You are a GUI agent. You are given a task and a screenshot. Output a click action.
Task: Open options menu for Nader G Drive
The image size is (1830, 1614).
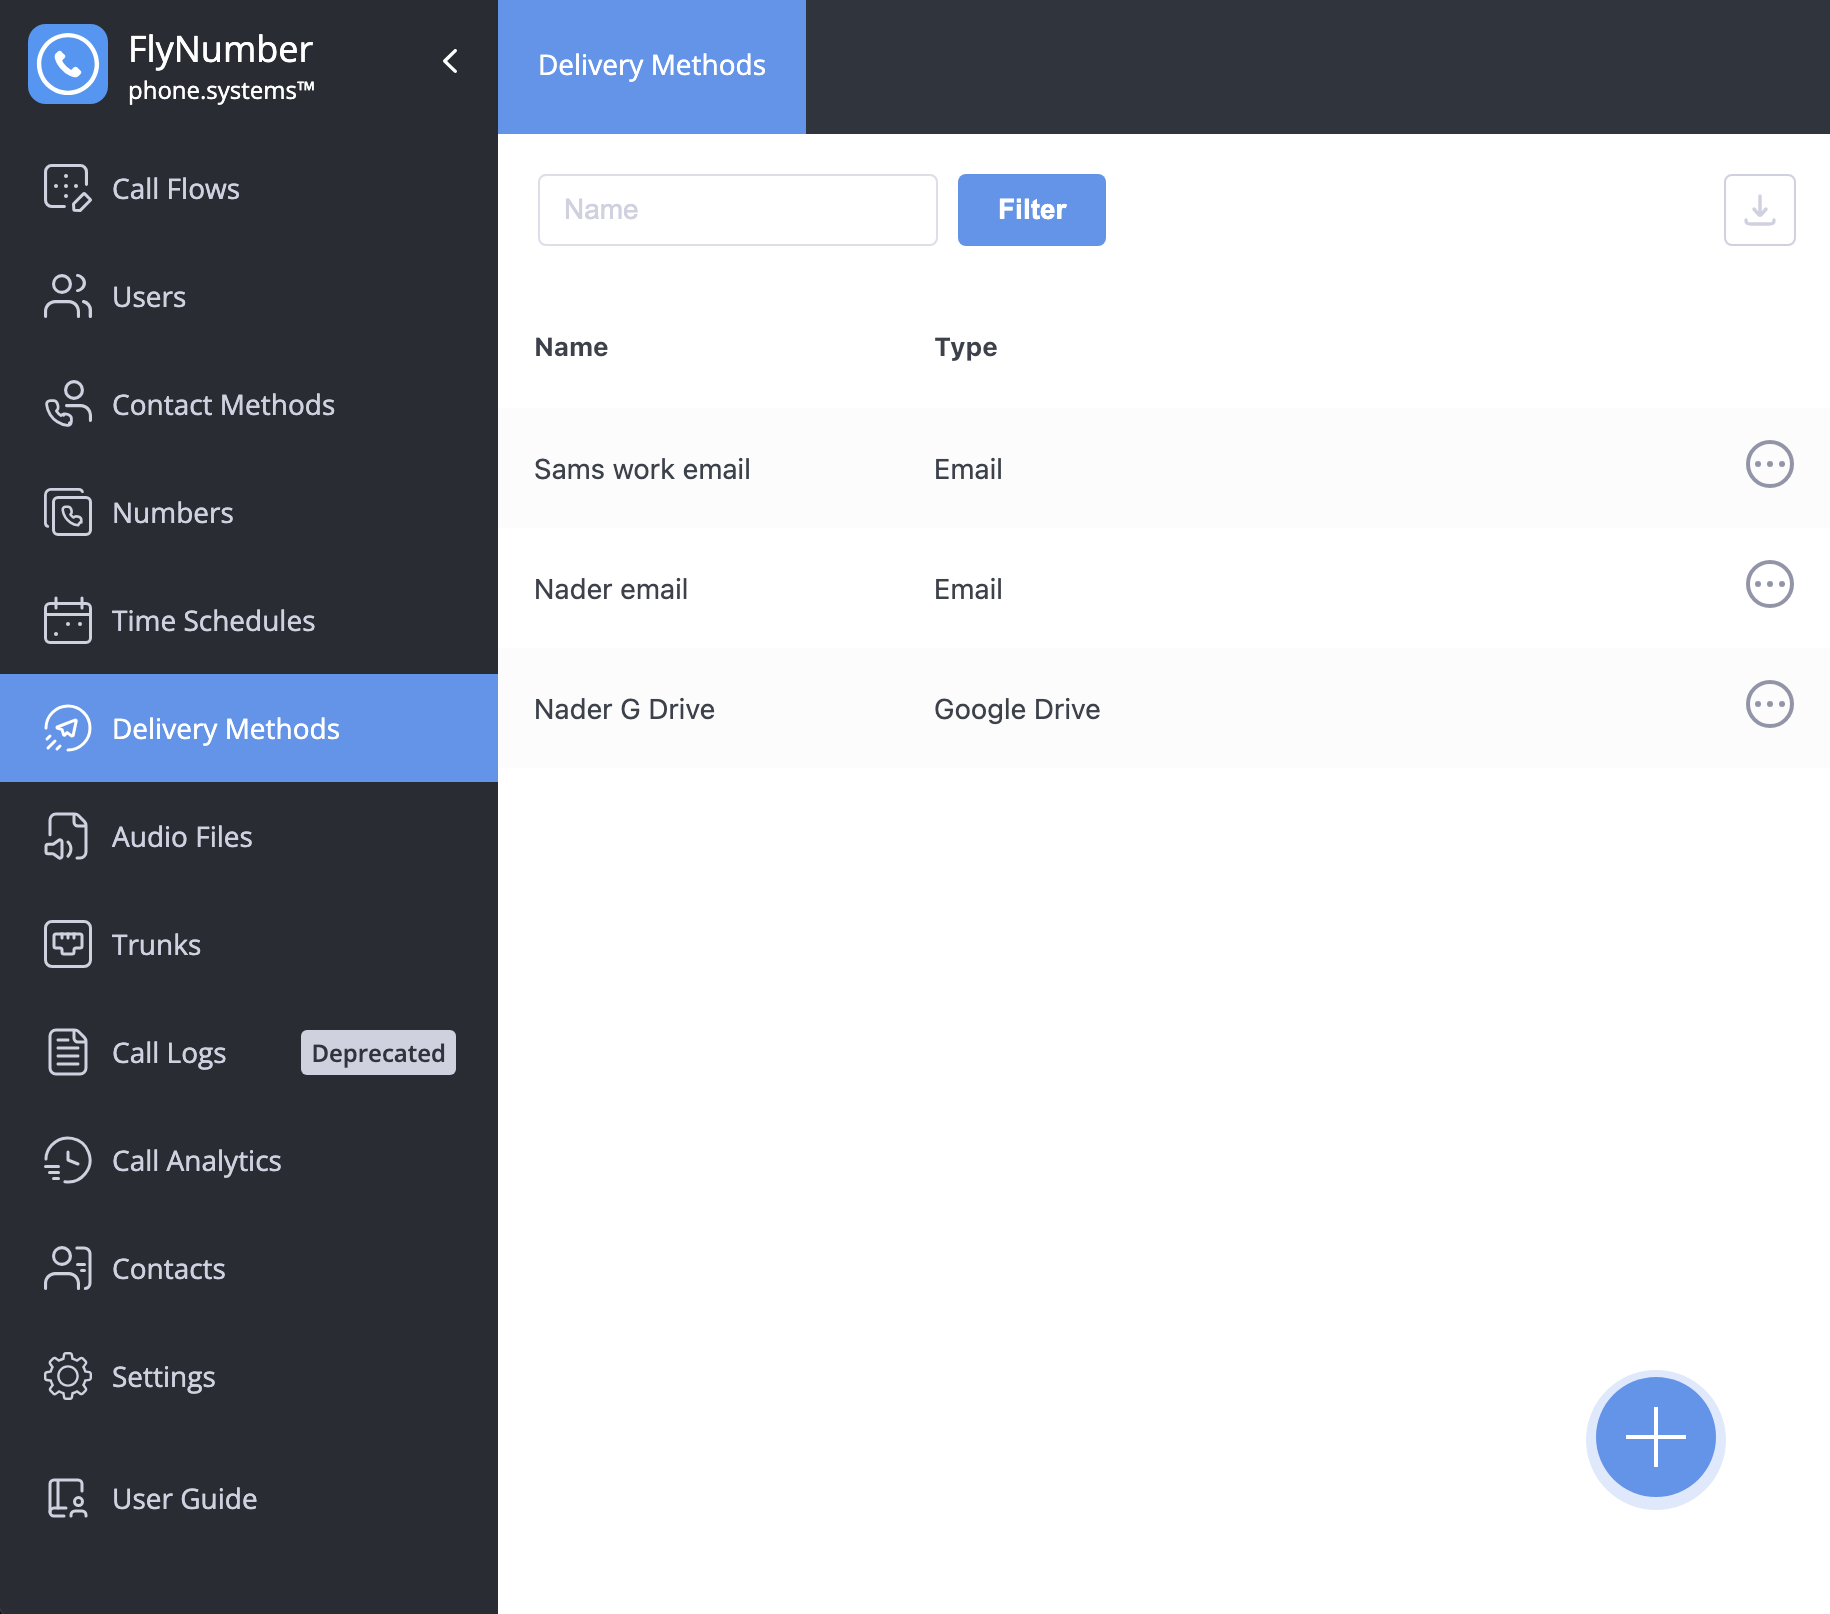[1770, 704]
